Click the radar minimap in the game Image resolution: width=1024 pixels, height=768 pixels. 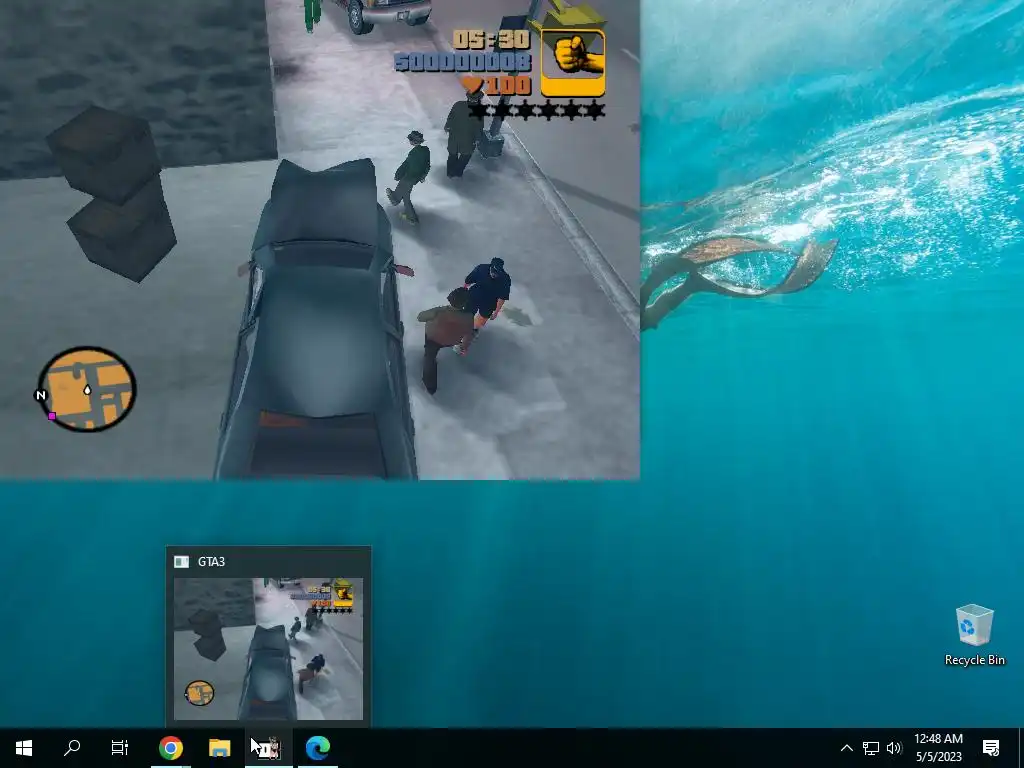(86, 389)
